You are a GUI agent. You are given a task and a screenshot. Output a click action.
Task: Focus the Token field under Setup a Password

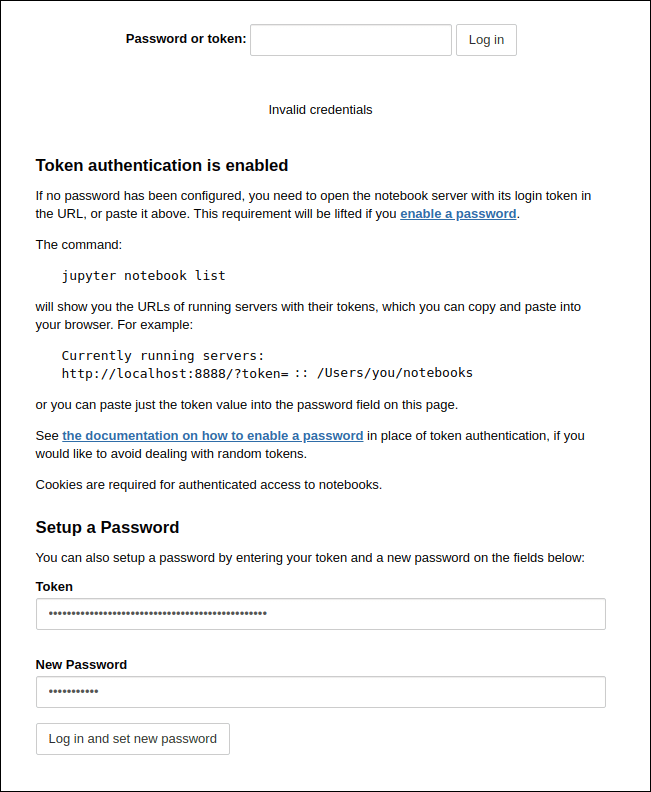(320, 614)
